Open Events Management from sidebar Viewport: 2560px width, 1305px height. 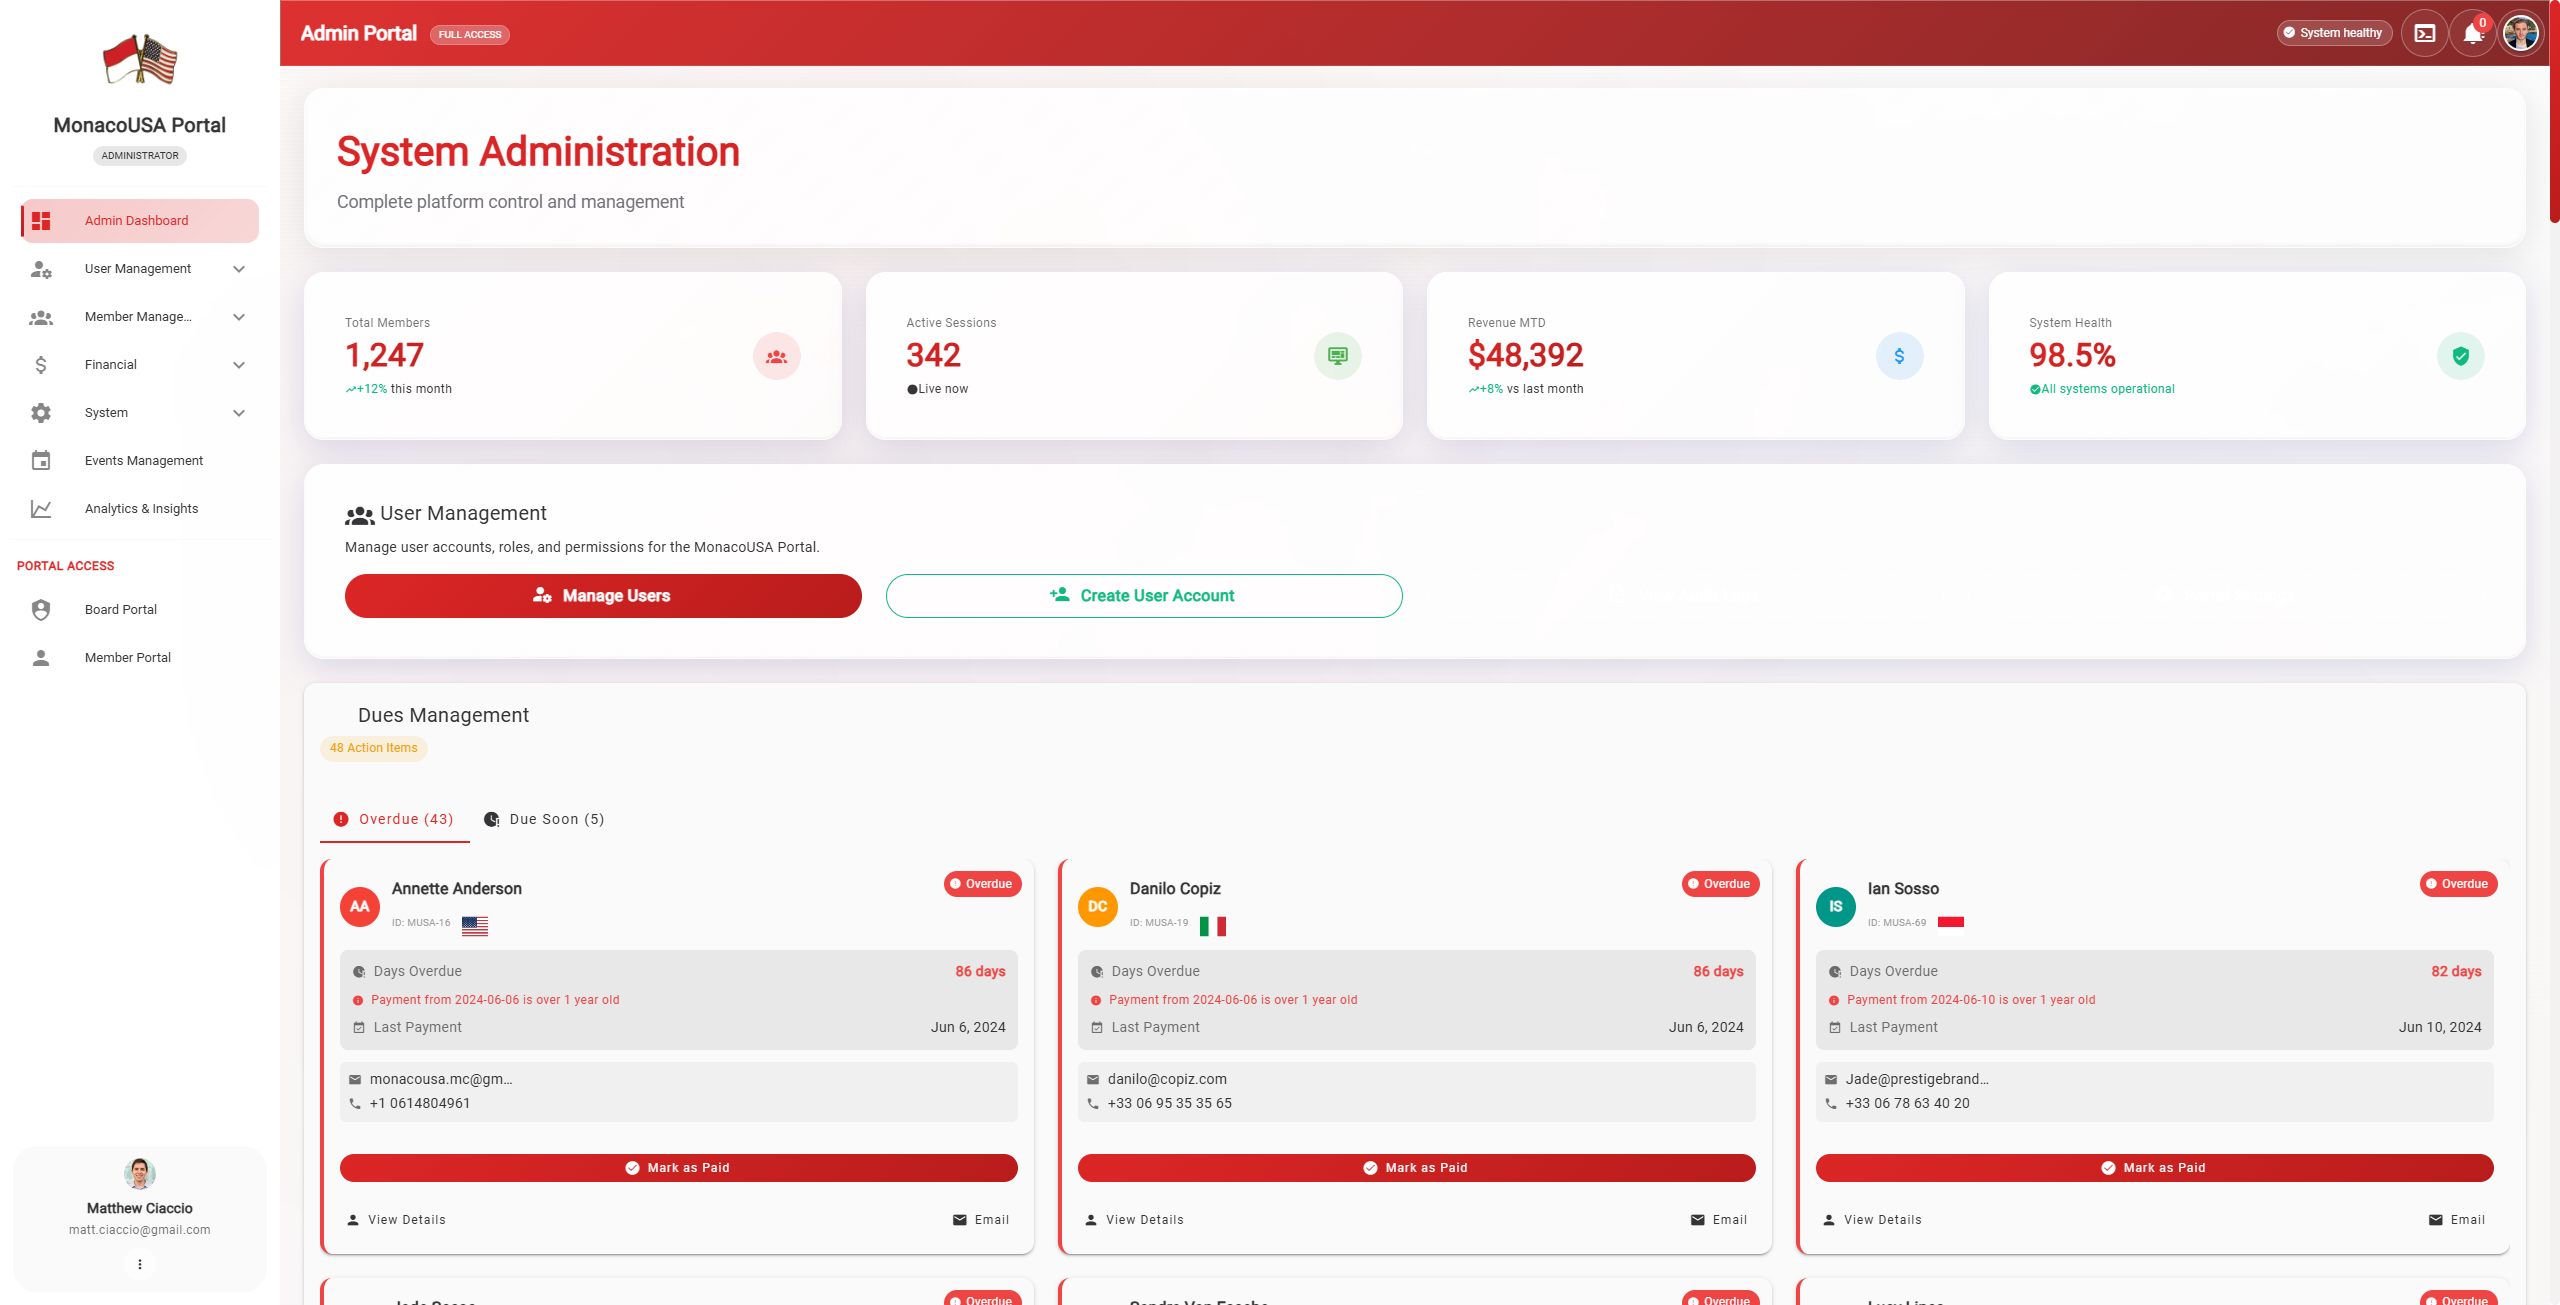pos(143,461)
